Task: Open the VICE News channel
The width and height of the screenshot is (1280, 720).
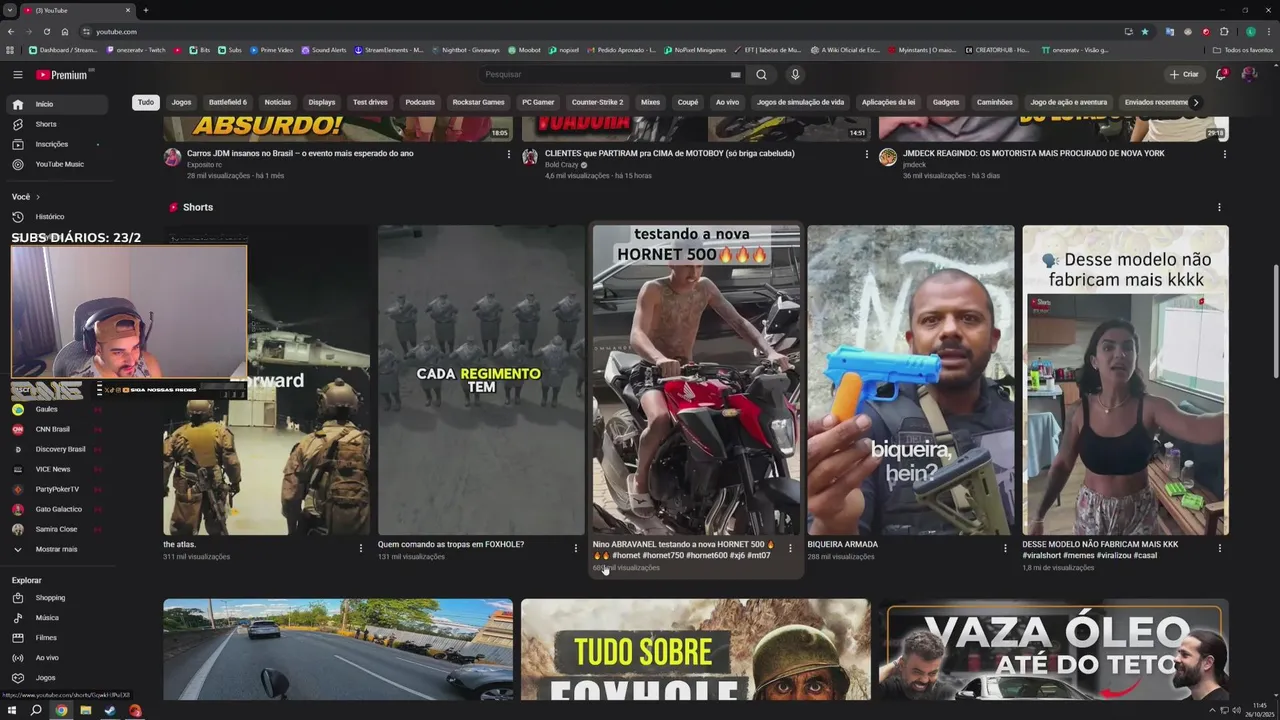Action: 55,469
